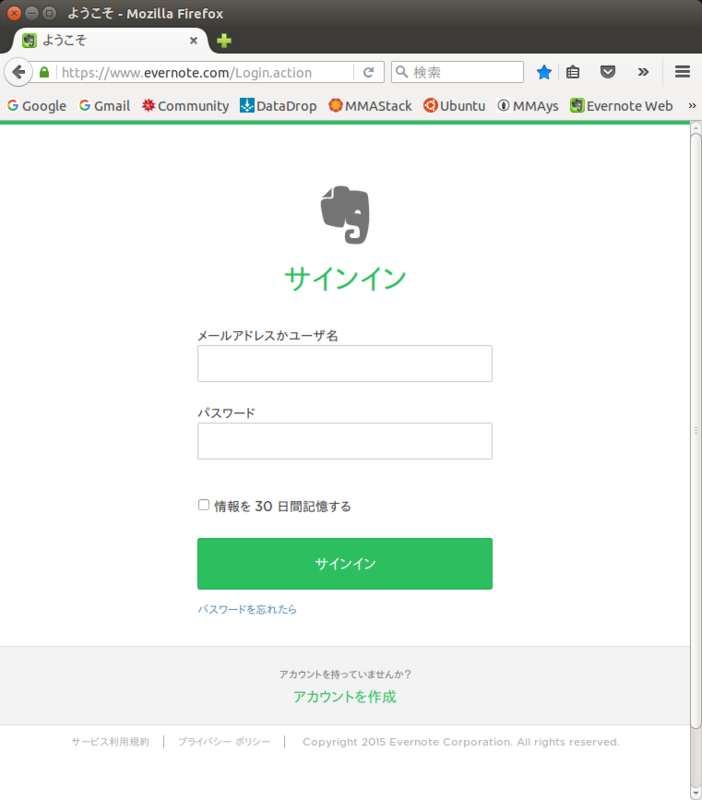Close the Firefox window

(x=14, y=13)
